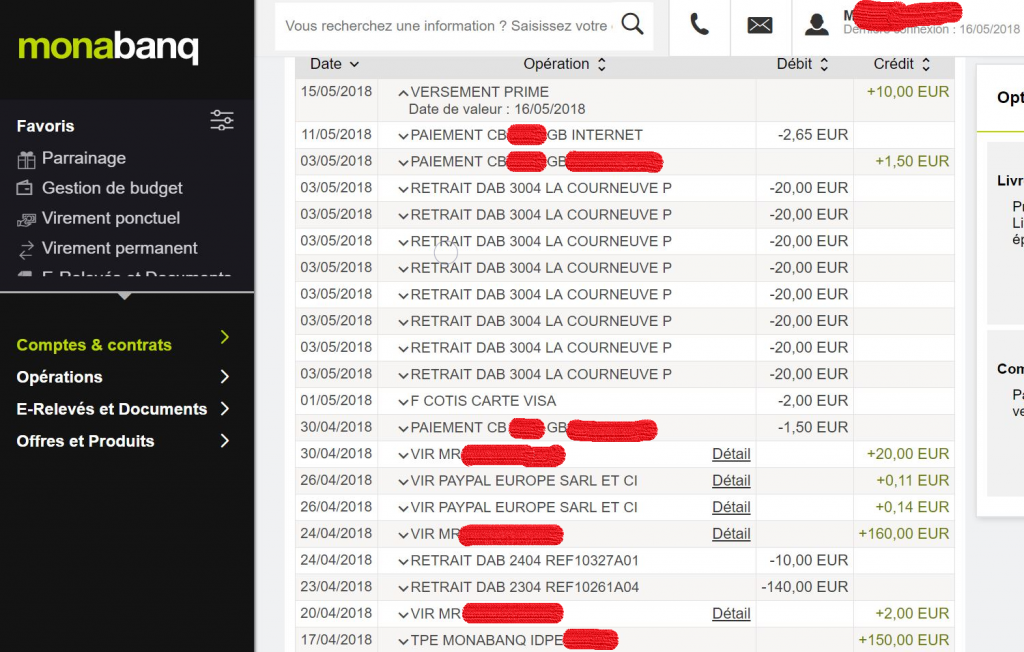Open Détail for the +0,14 EUR PayPal transfer
1024x652 pixels.
[x=731, y=508]
